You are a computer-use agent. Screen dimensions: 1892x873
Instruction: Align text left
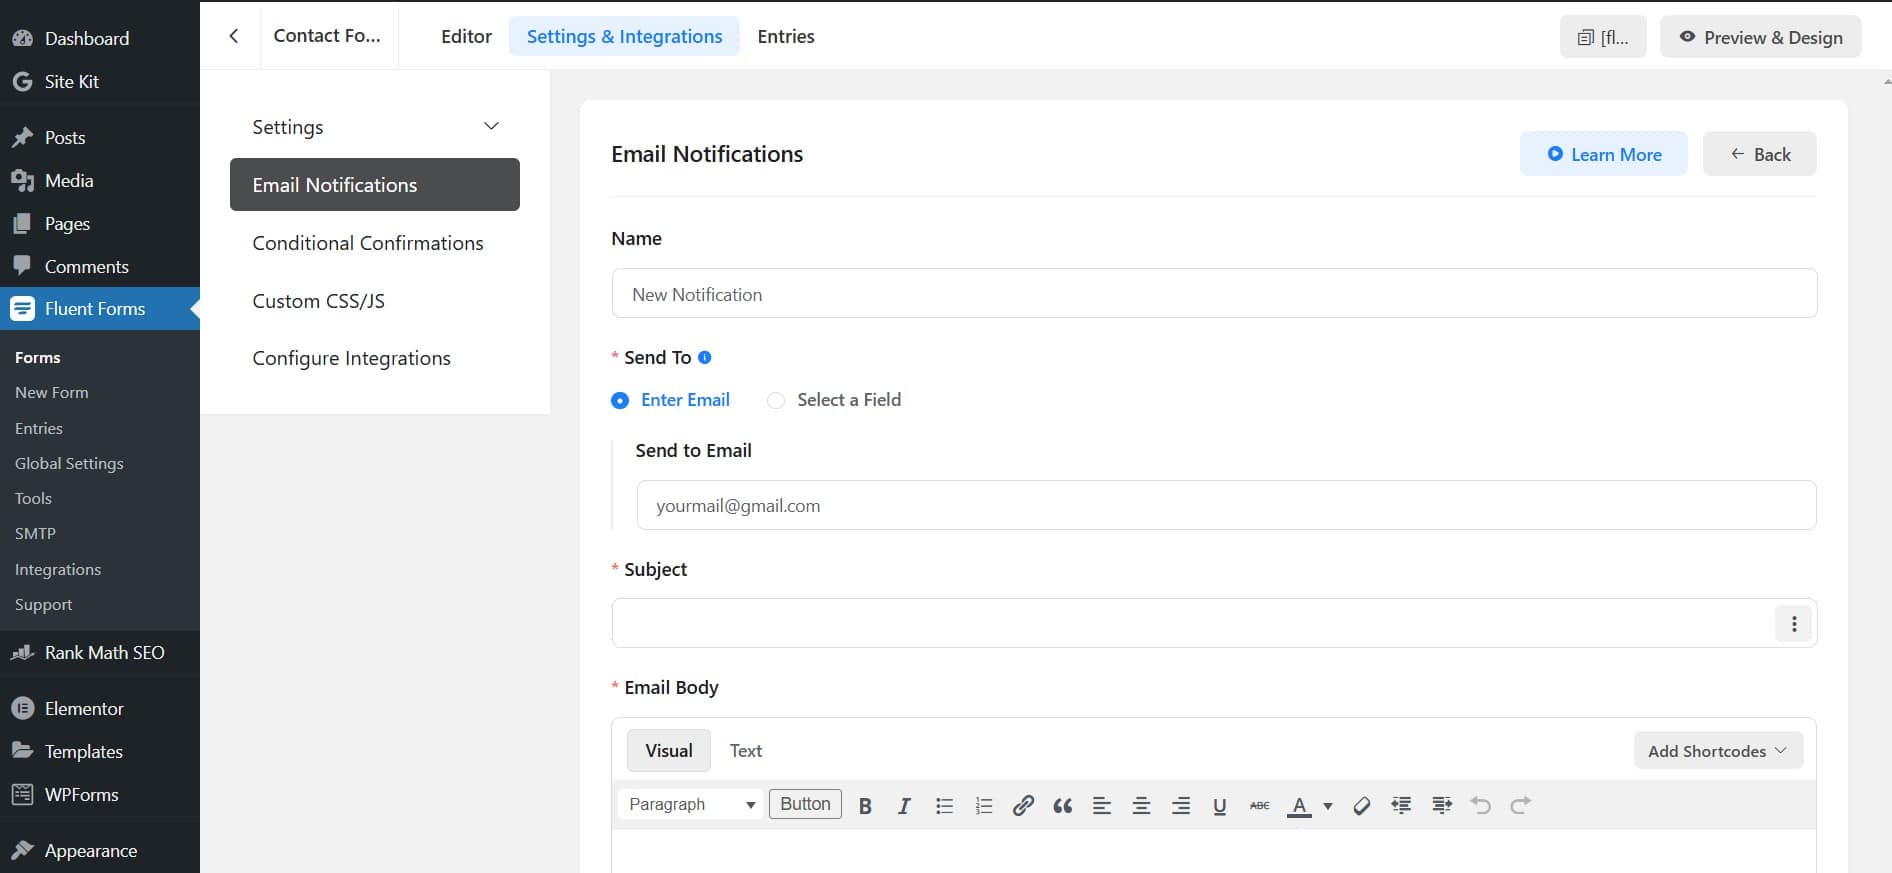(1102, 805)
